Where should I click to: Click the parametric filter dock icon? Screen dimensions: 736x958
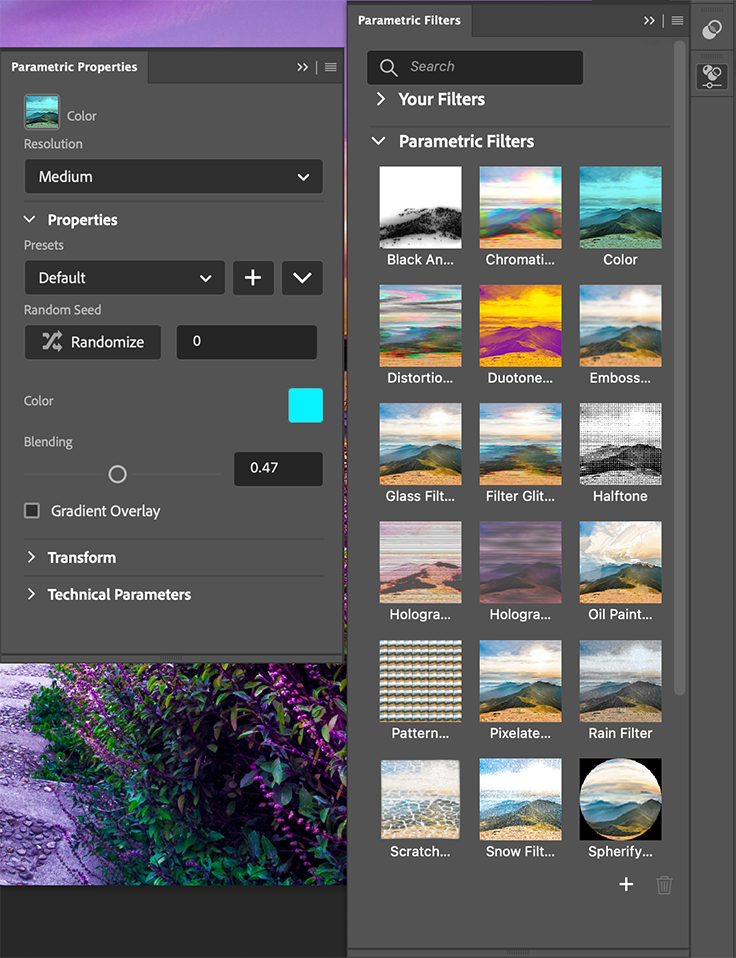[712, 77]
